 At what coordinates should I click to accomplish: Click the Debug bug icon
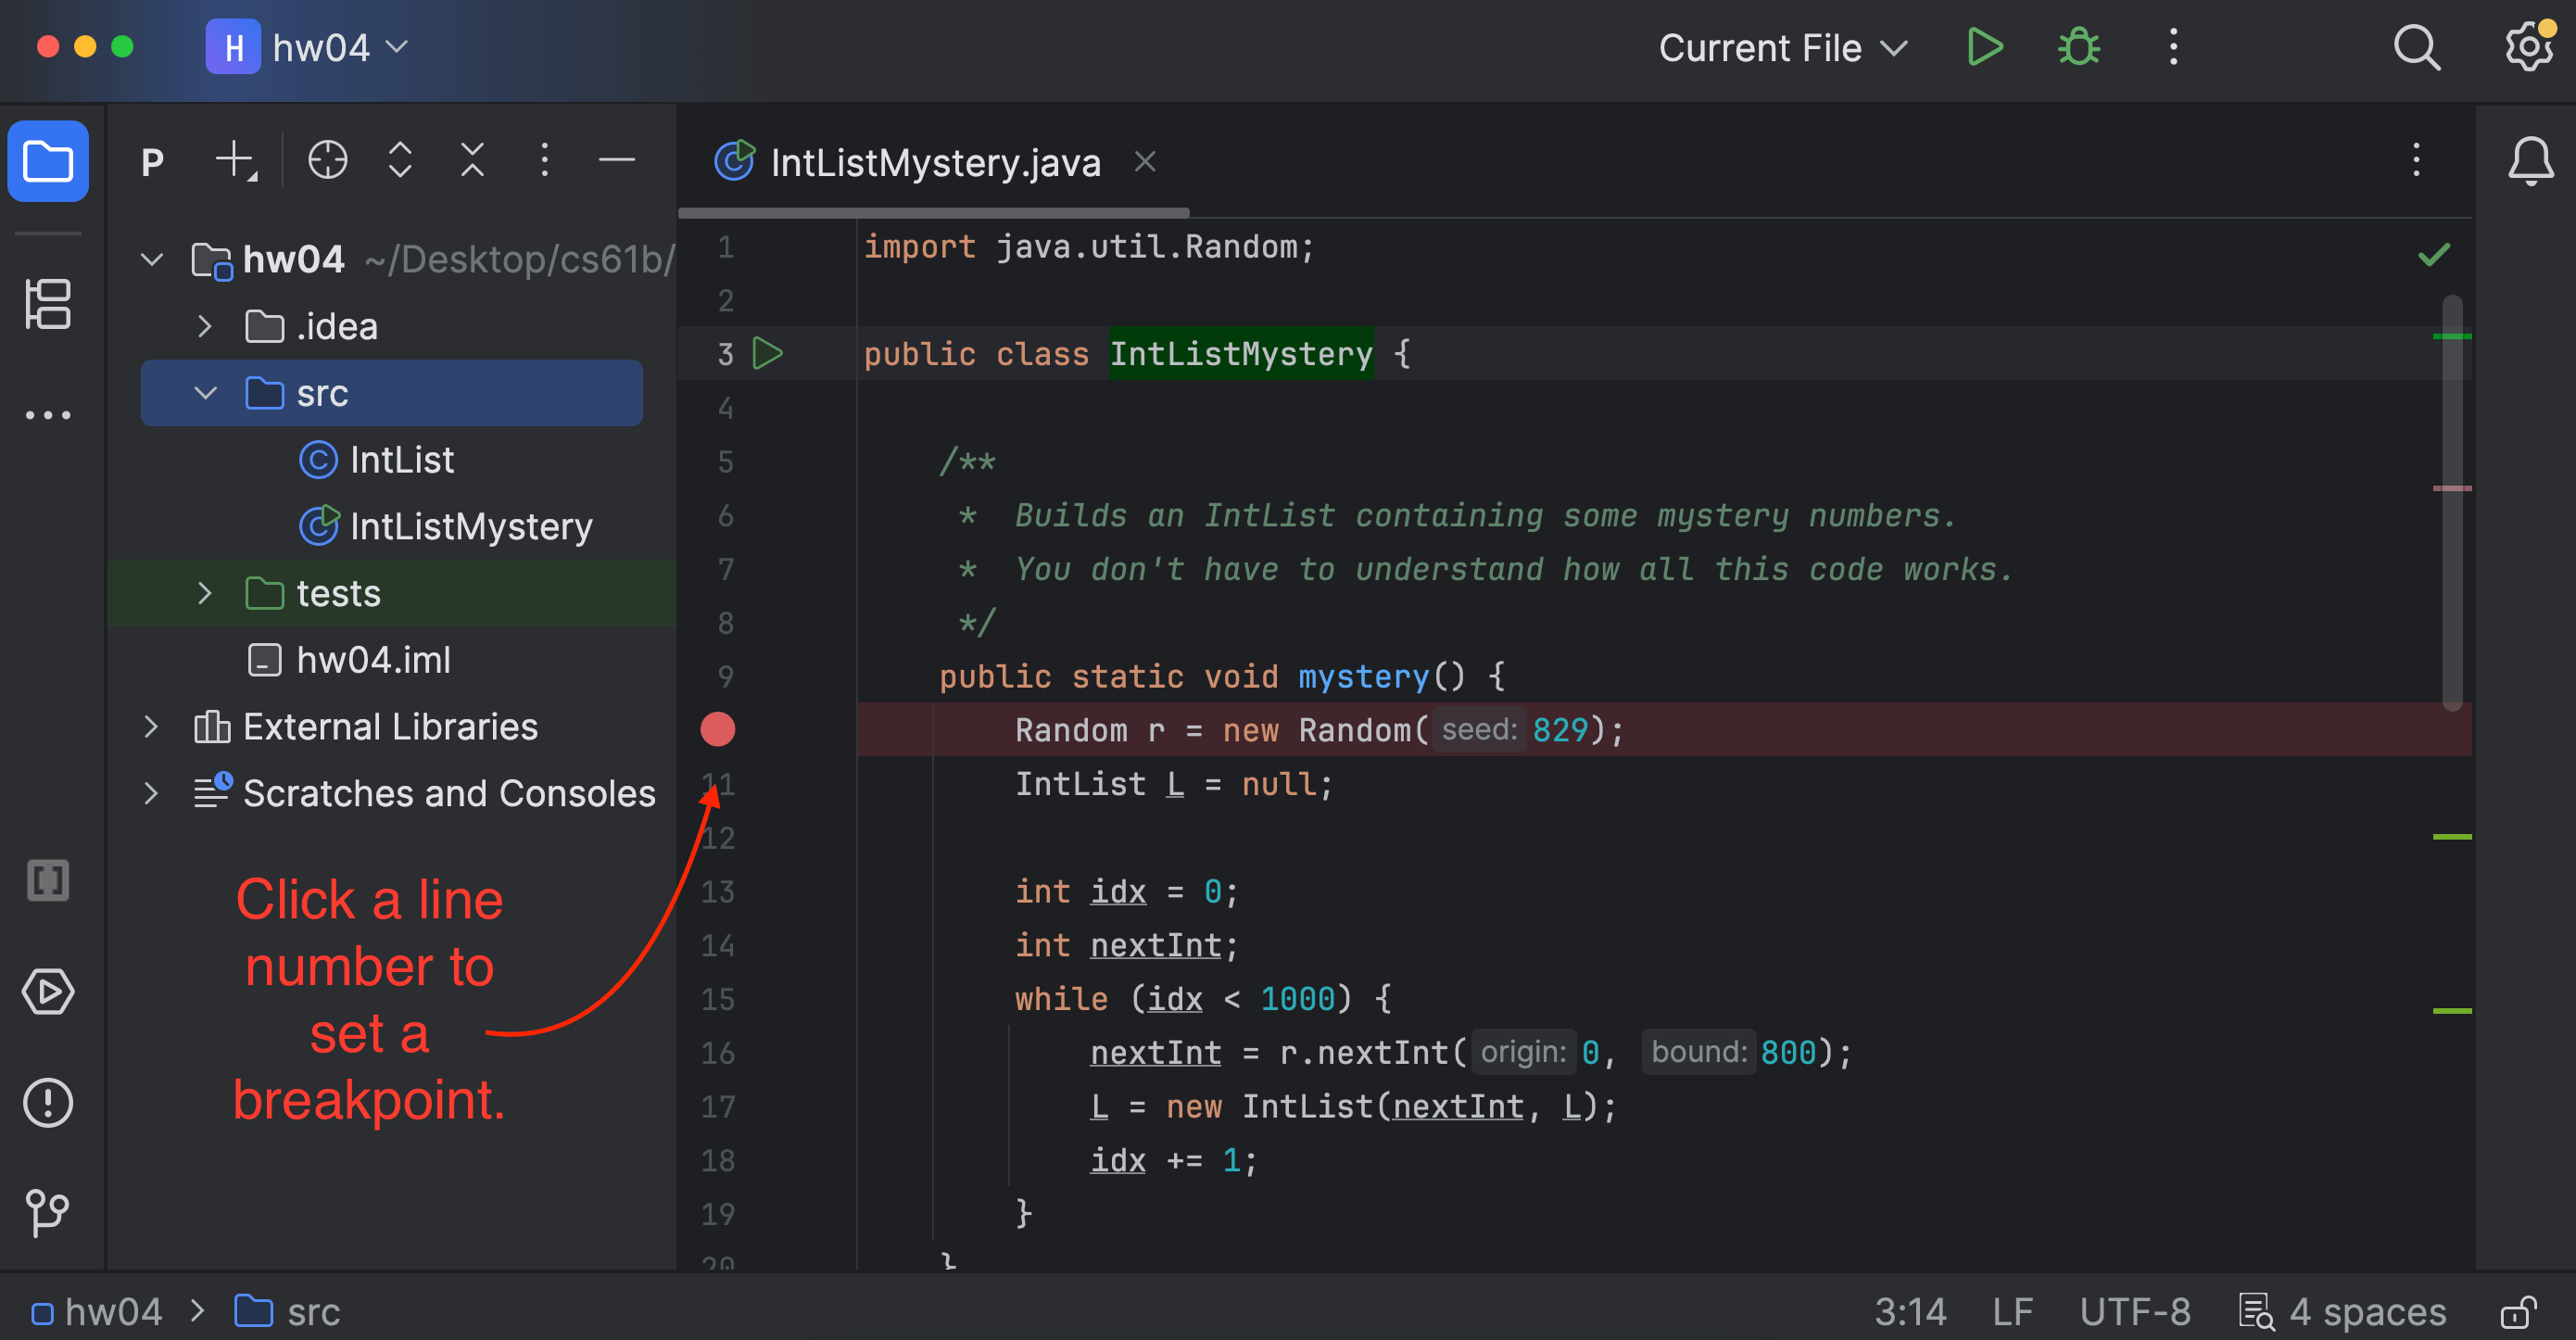click(2078, 47)
